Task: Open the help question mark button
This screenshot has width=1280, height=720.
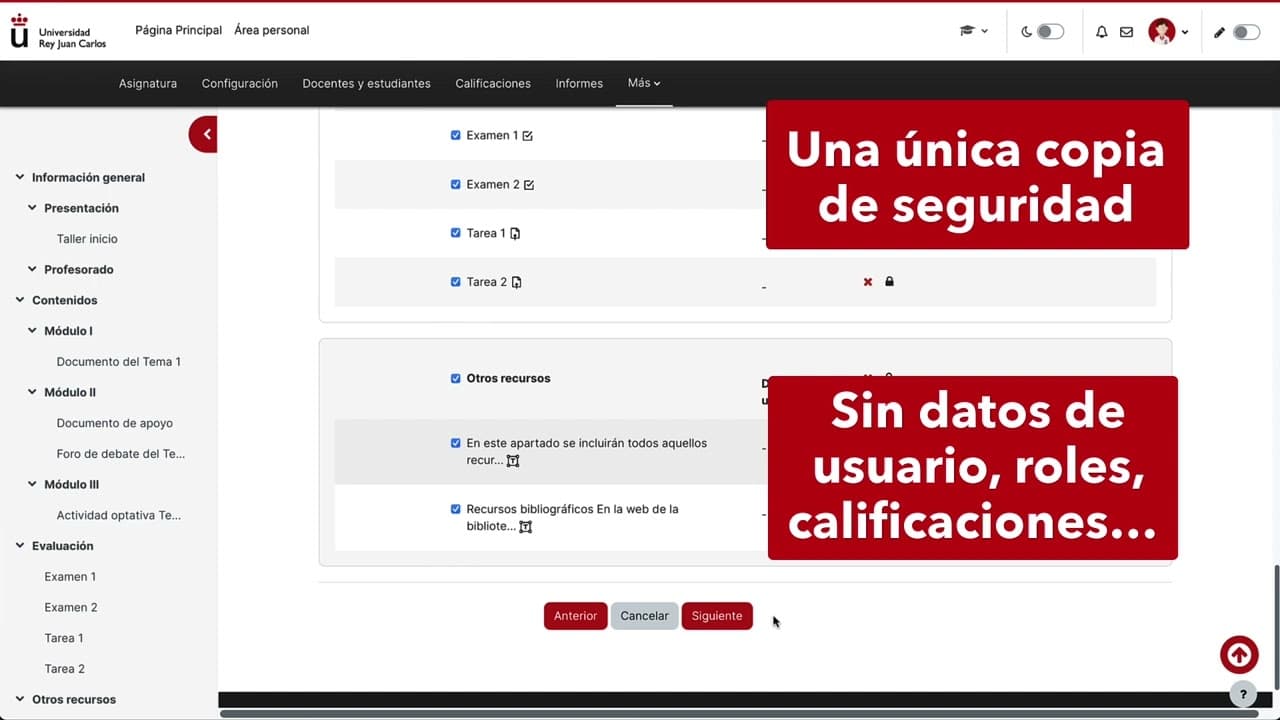Action: point(1243,694)
